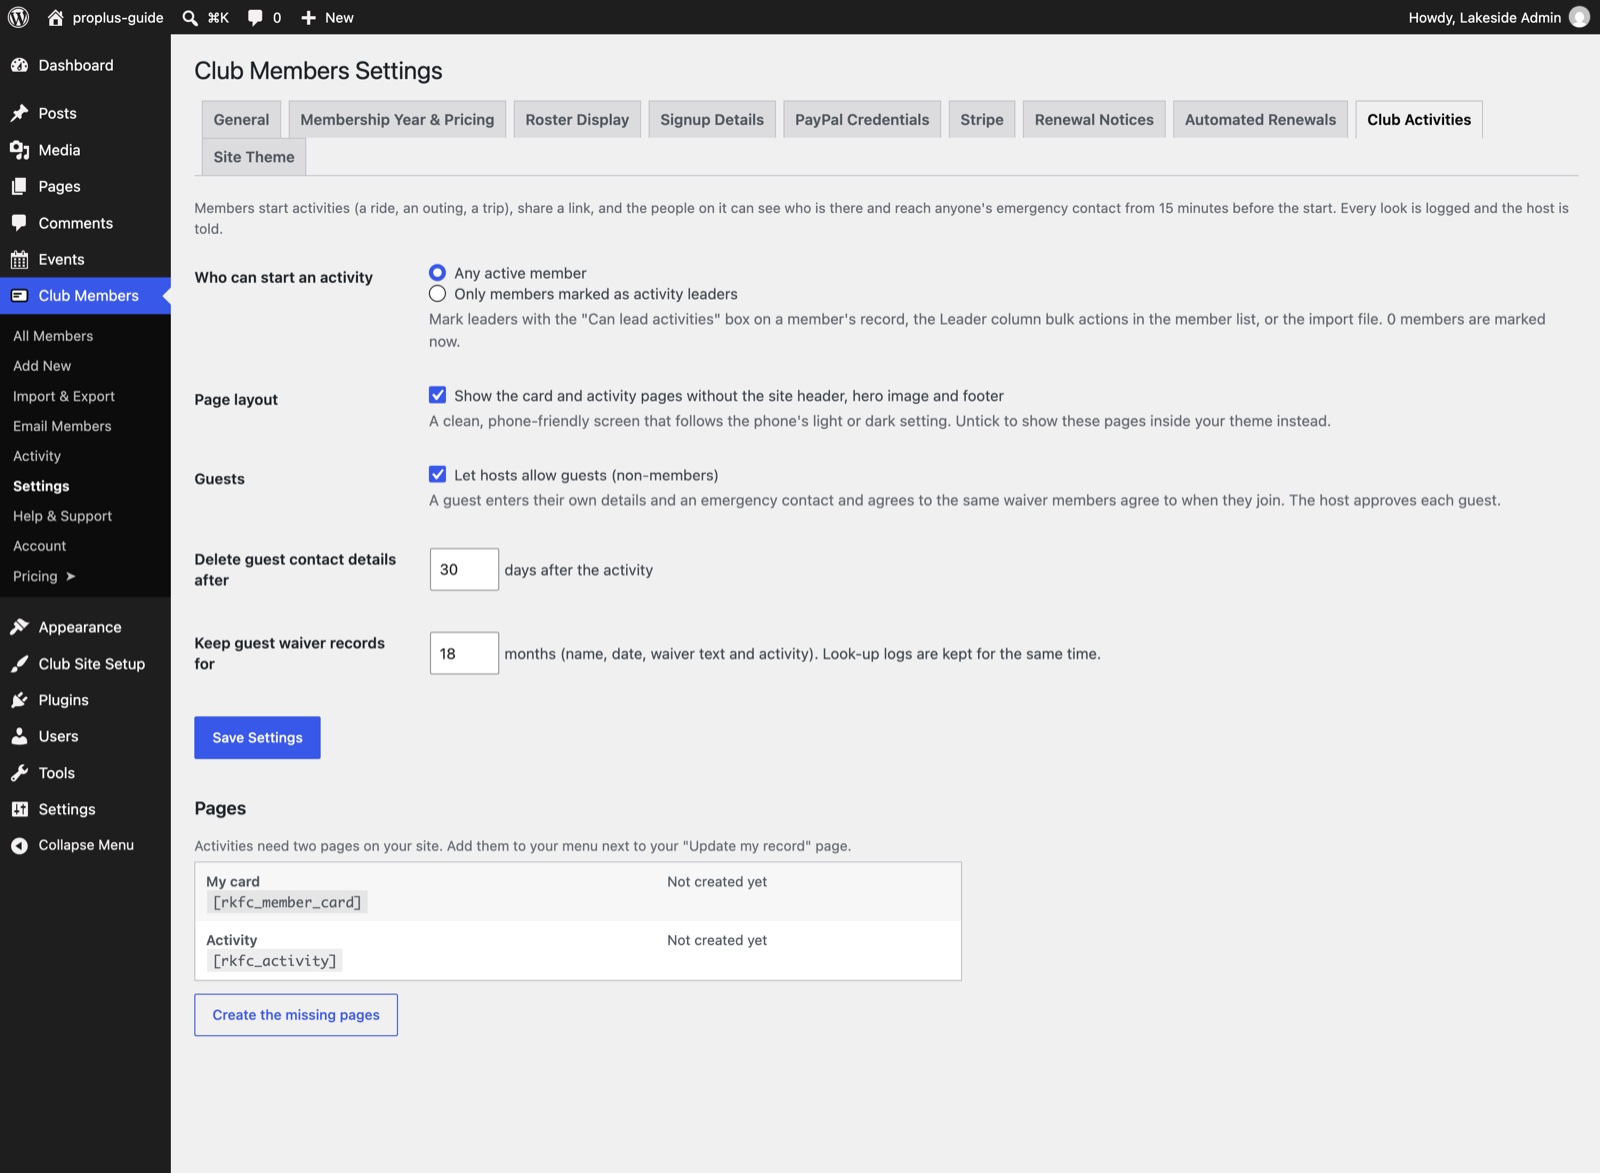Click the [rkfc_activity] shortcode text

pos(275,961)
